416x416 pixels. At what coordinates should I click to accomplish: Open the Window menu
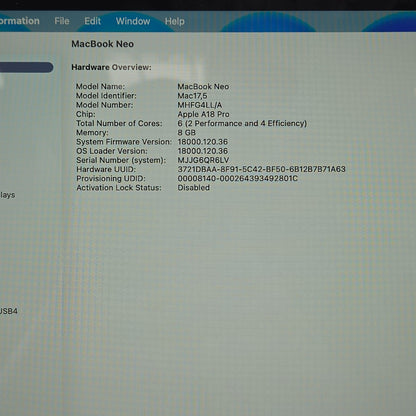133,21
